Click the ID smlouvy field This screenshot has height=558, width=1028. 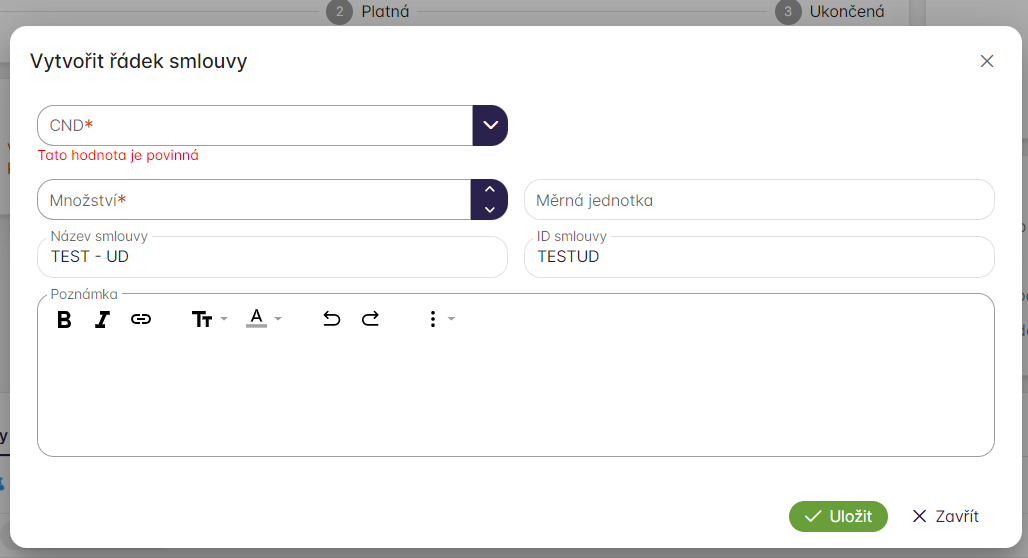pos(759,257)
